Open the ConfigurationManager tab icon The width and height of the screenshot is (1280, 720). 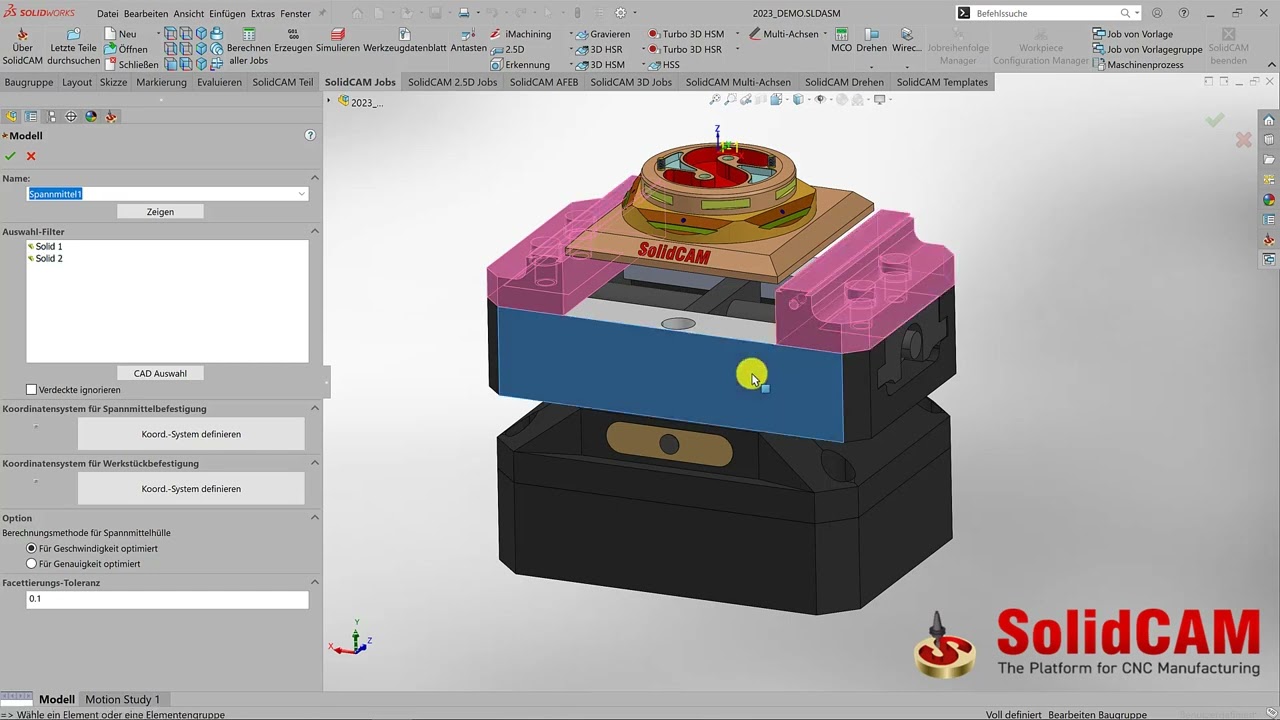pyautogui.click(x=51, y=116)
